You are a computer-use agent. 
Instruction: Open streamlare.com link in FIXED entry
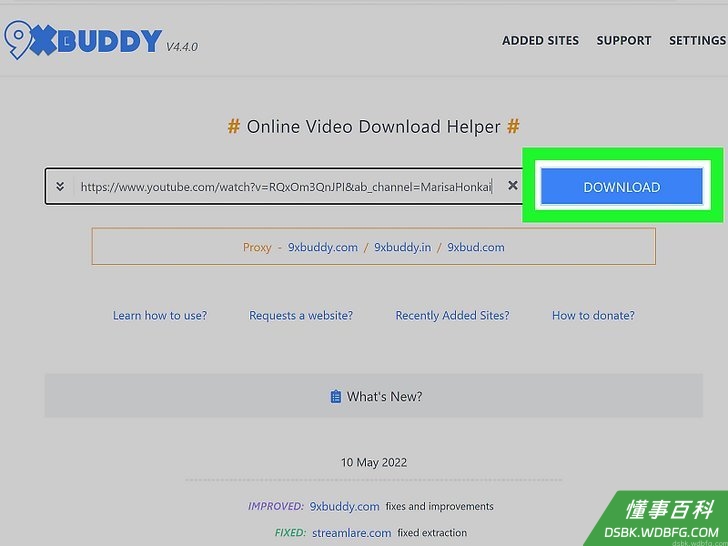pyautogui.click(x=351, y=533)
